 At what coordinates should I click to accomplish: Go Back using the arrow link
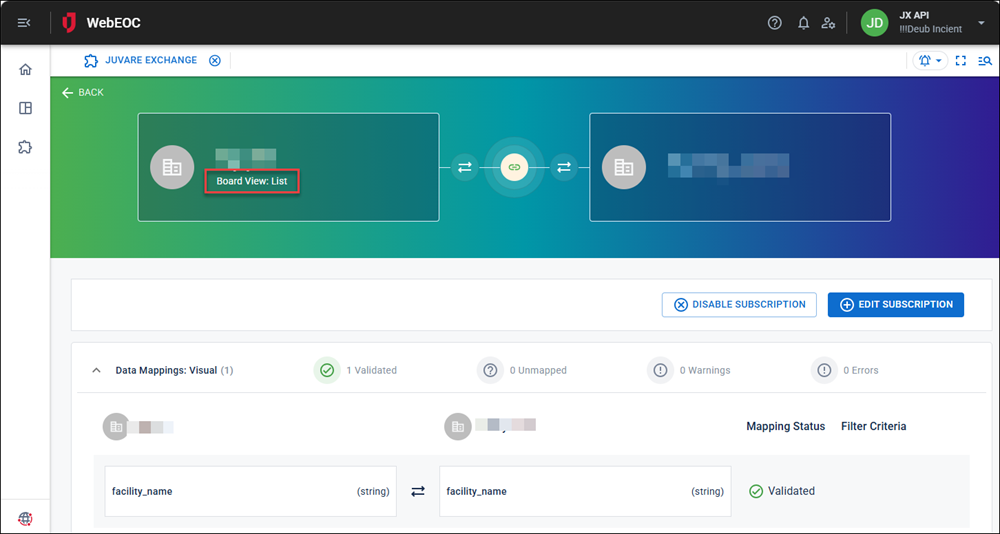82,93
